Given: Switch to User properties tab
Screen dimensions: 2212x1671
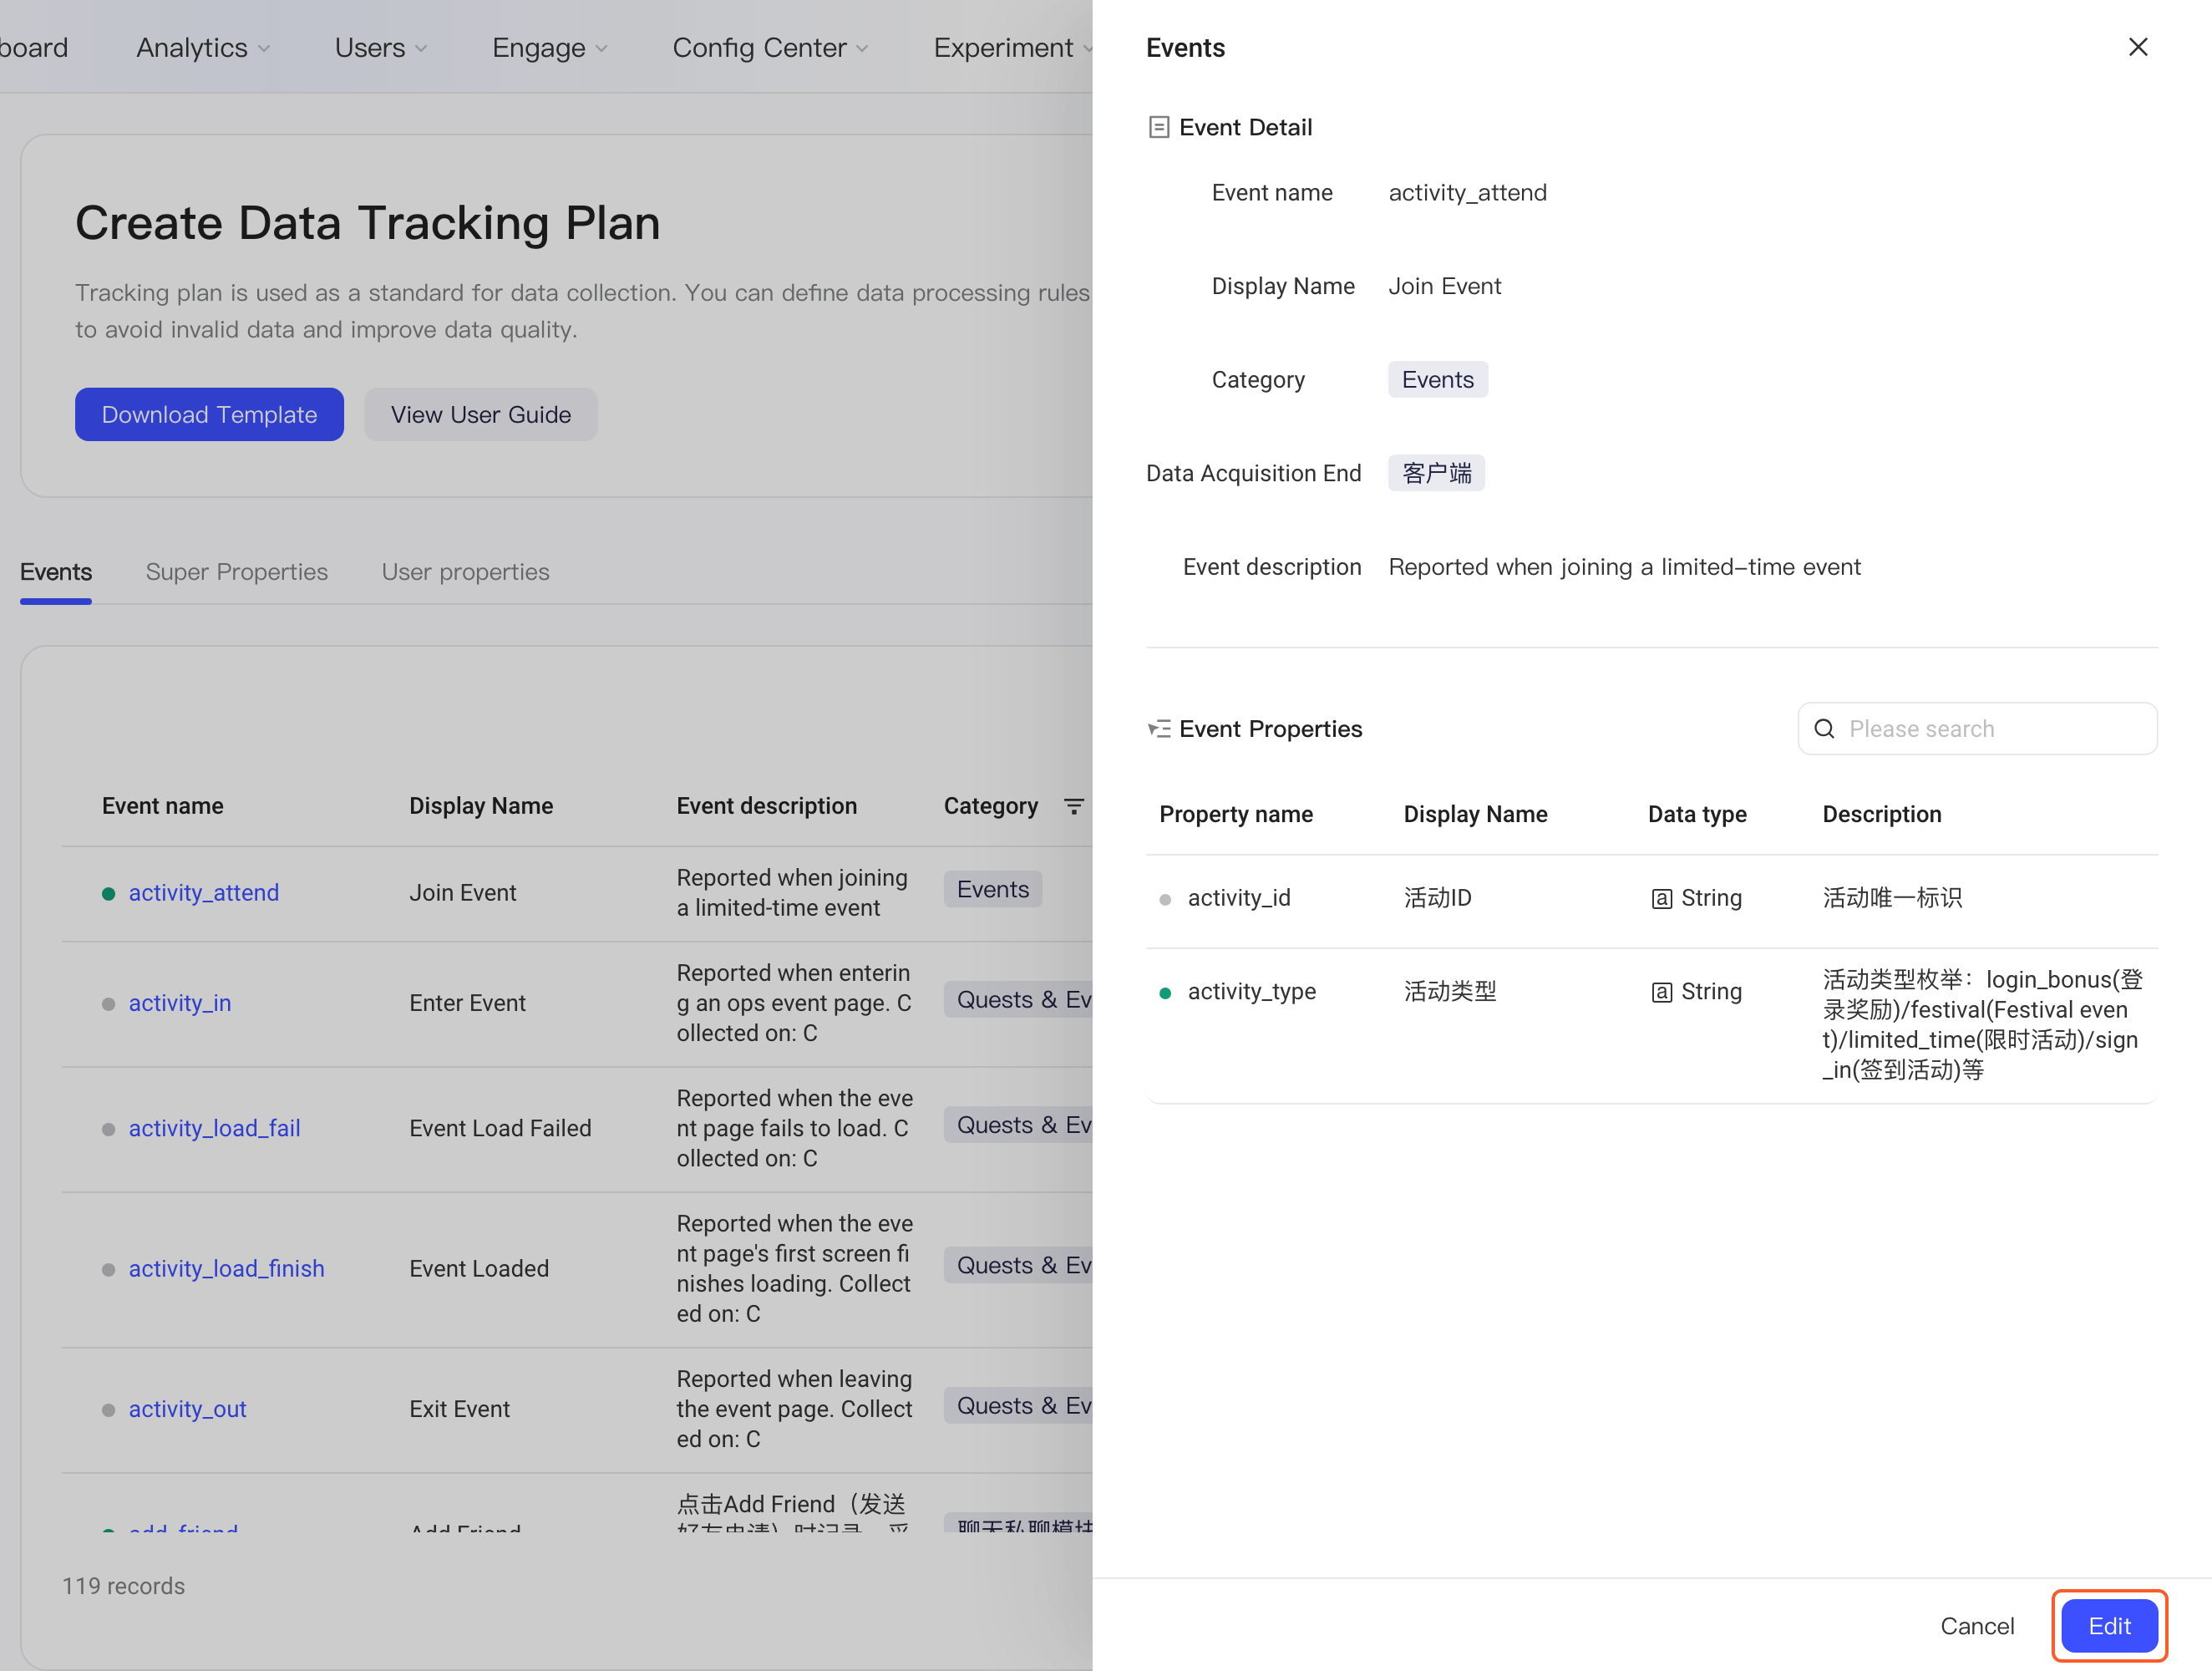Looking at the screenshot, I should pyautogui.click(x=465, y=572).
